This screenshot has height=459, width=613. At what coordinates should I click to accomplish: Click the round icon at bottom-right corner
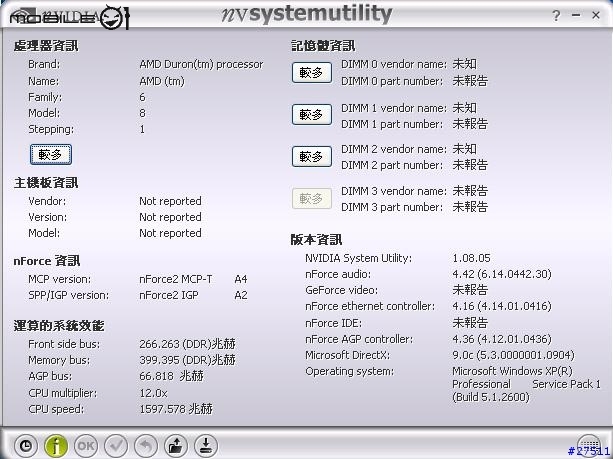589,444
